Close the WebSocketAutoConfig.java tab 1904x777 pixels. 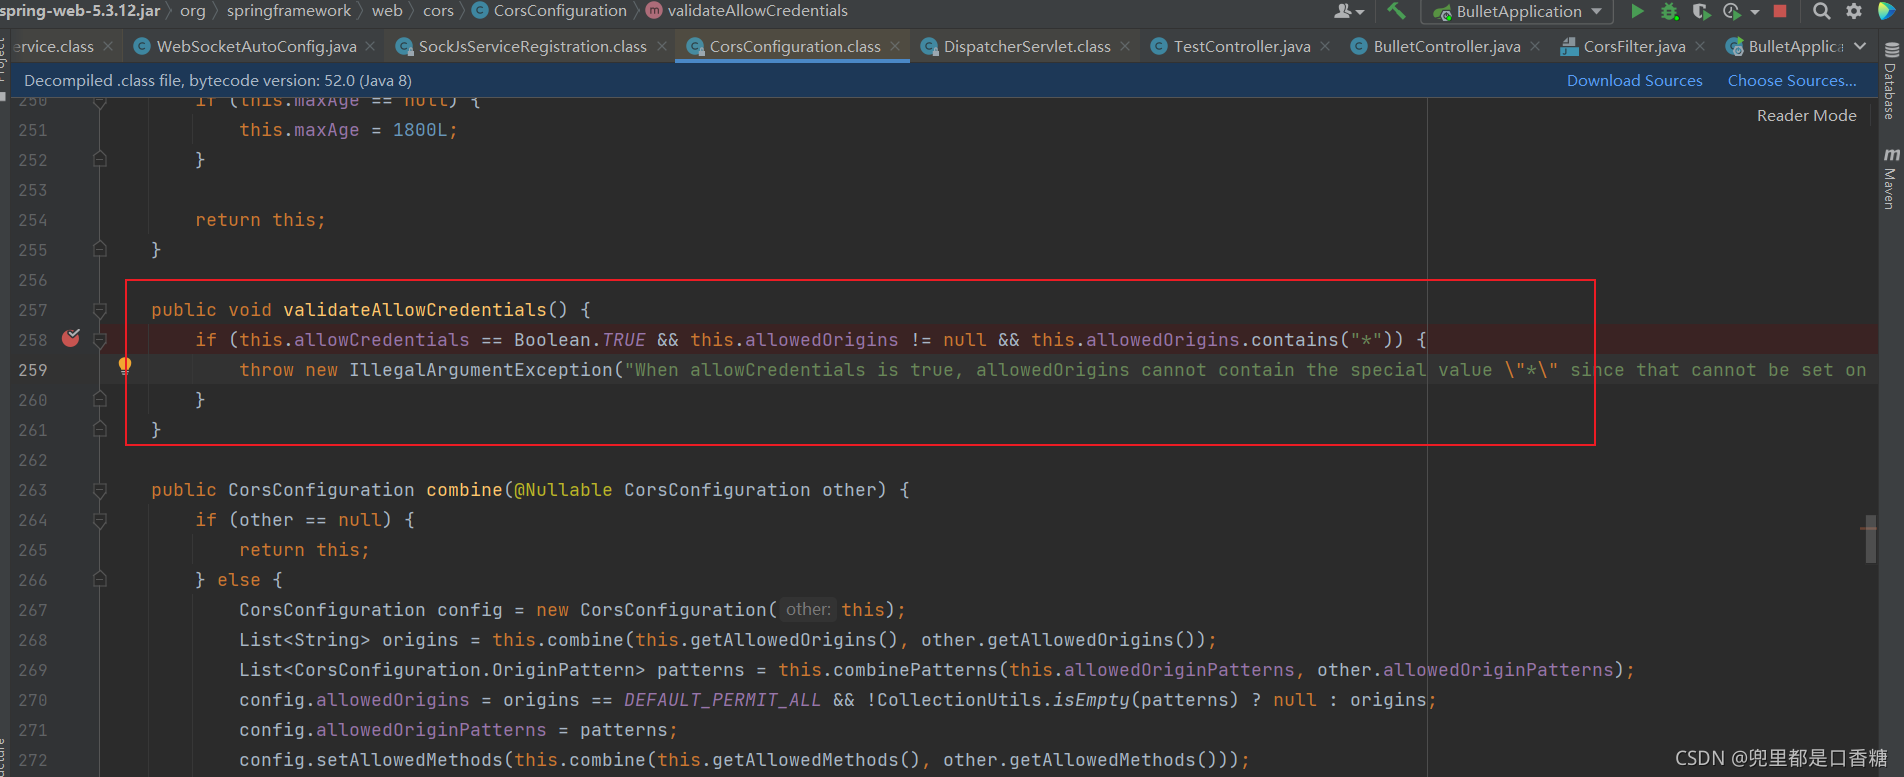(x=370, y=46)
